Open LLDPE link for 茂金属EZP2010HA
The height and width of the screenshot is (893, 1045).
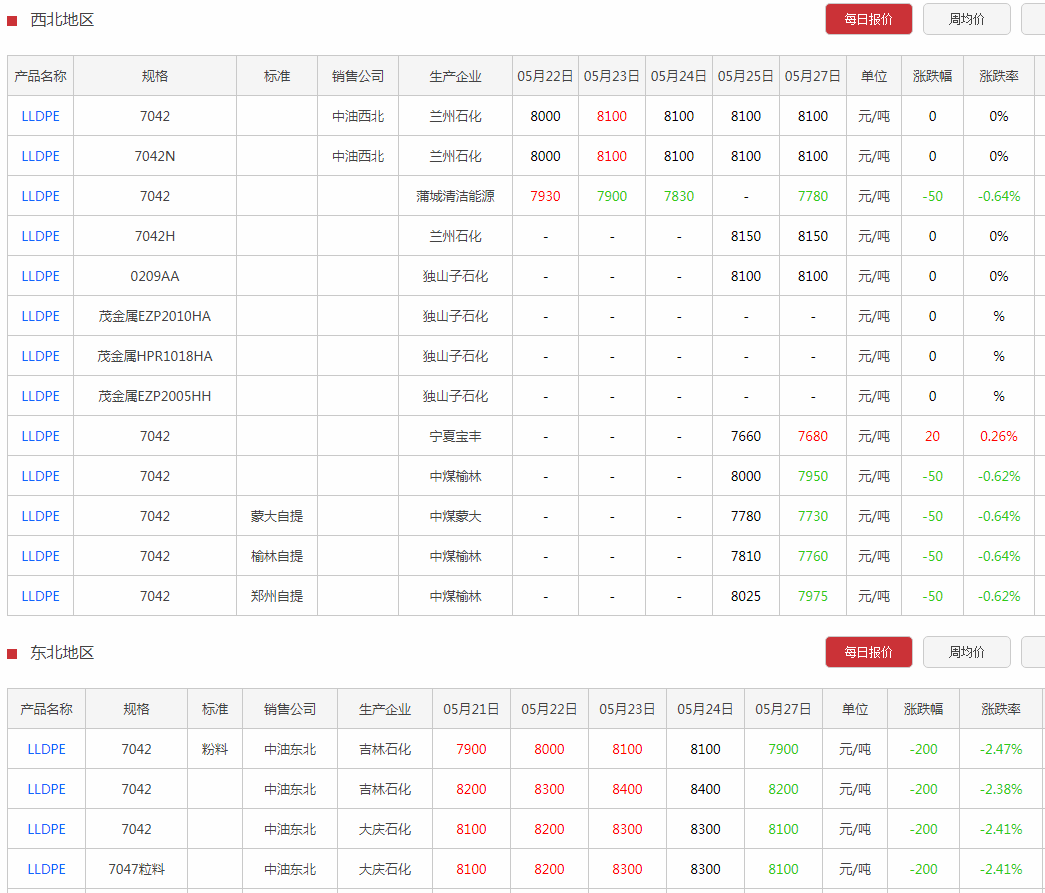click(x=41, y=316)
